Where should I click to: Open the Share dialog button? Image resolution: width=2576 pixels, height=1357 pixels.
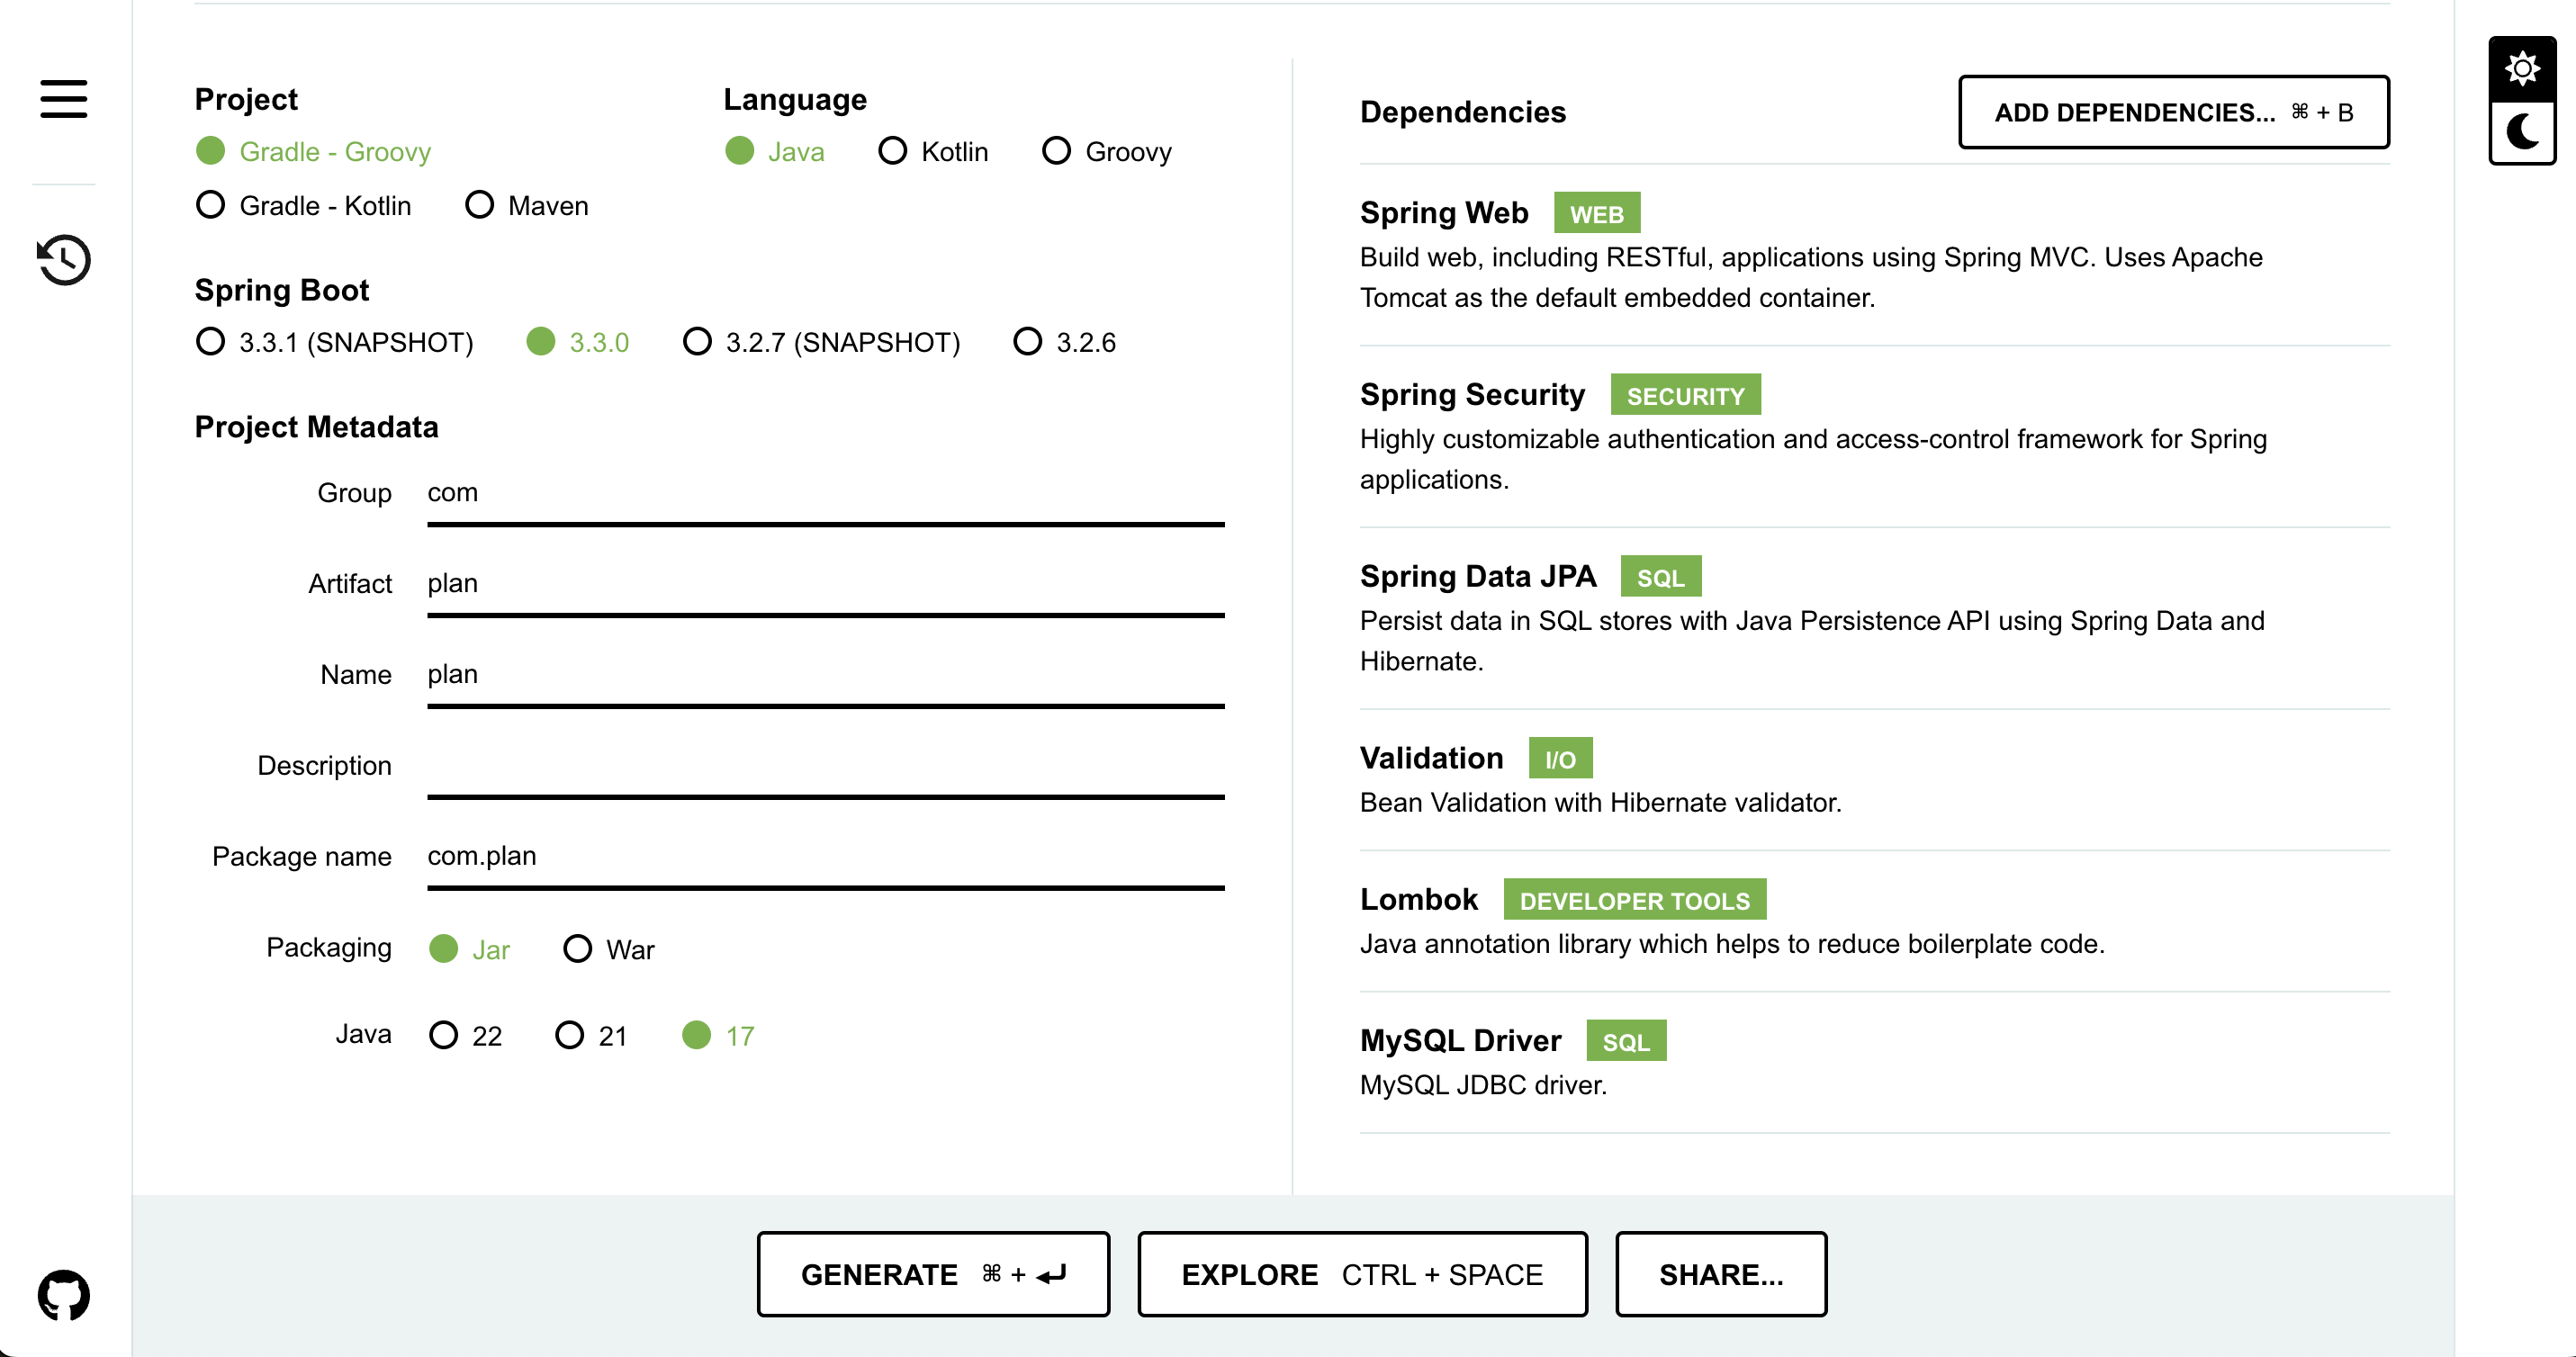coord(1720,1274)
